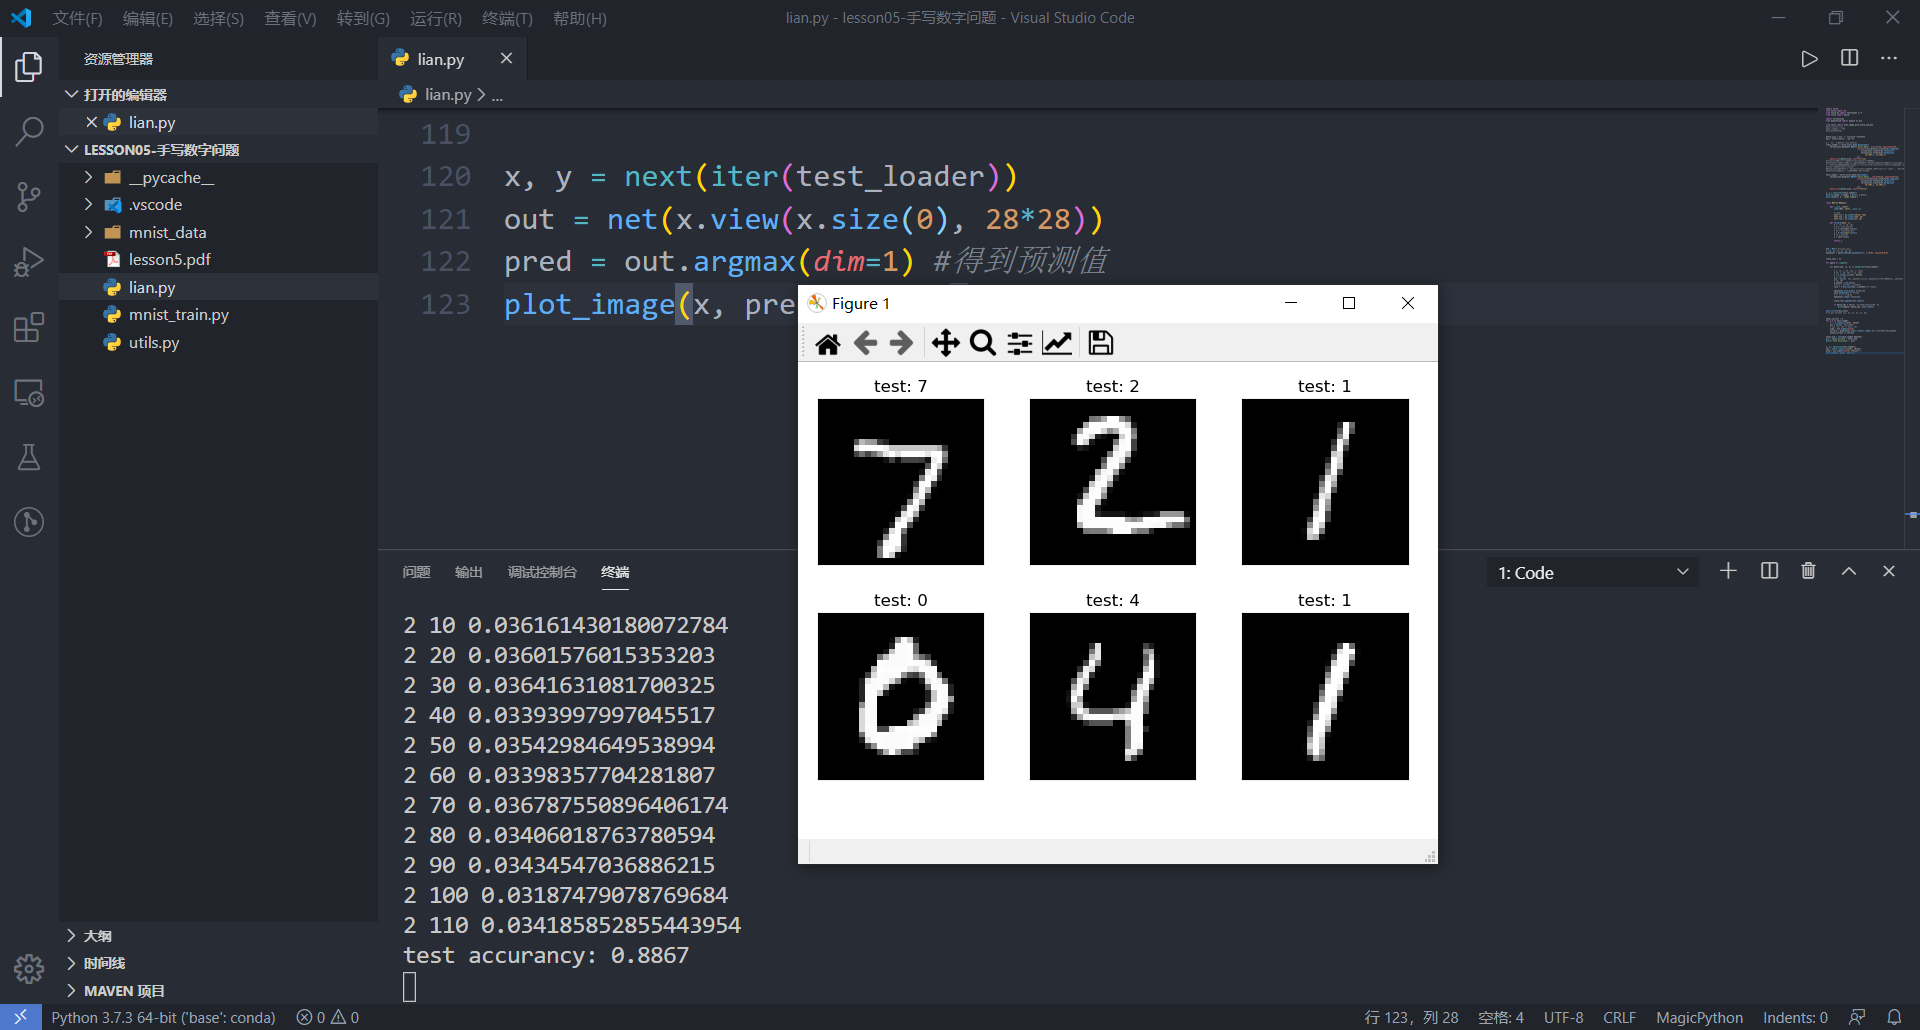Select the Pan tool in Figure 1 toolbar
The height and width of the screenshot is (1030, 1920).
point(944,343)
